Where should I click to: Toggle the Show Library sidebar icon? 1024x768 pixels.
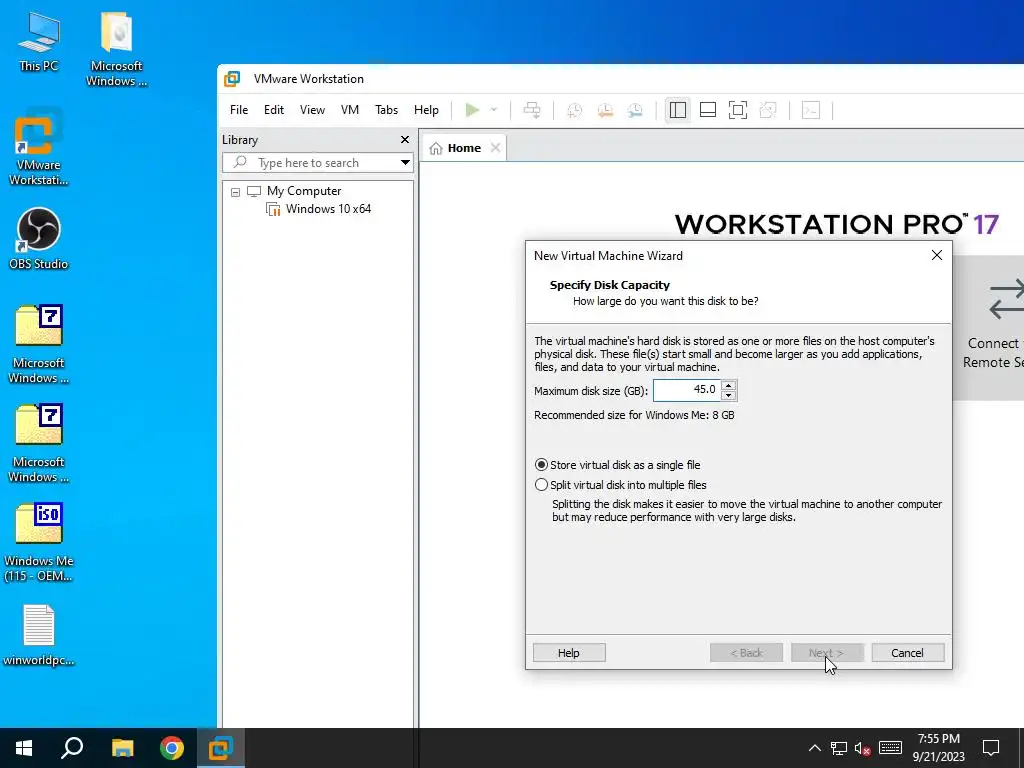tap(678, 110)
